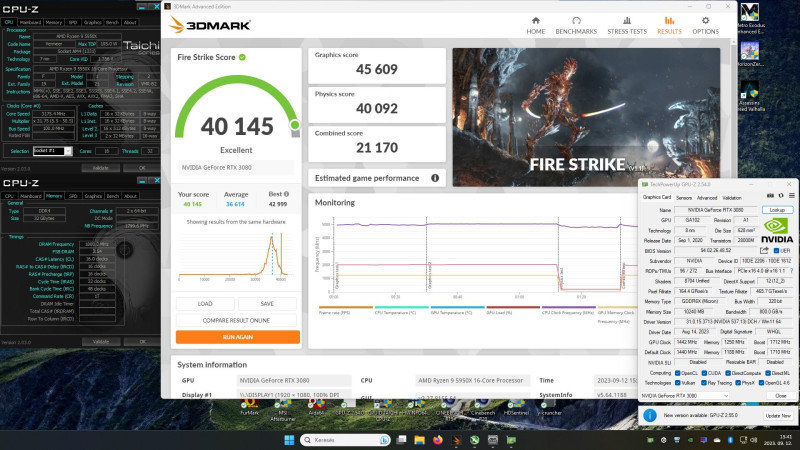
Task: Click the Bus Interface question mark in GPU-Z
Action: (791, 271)
